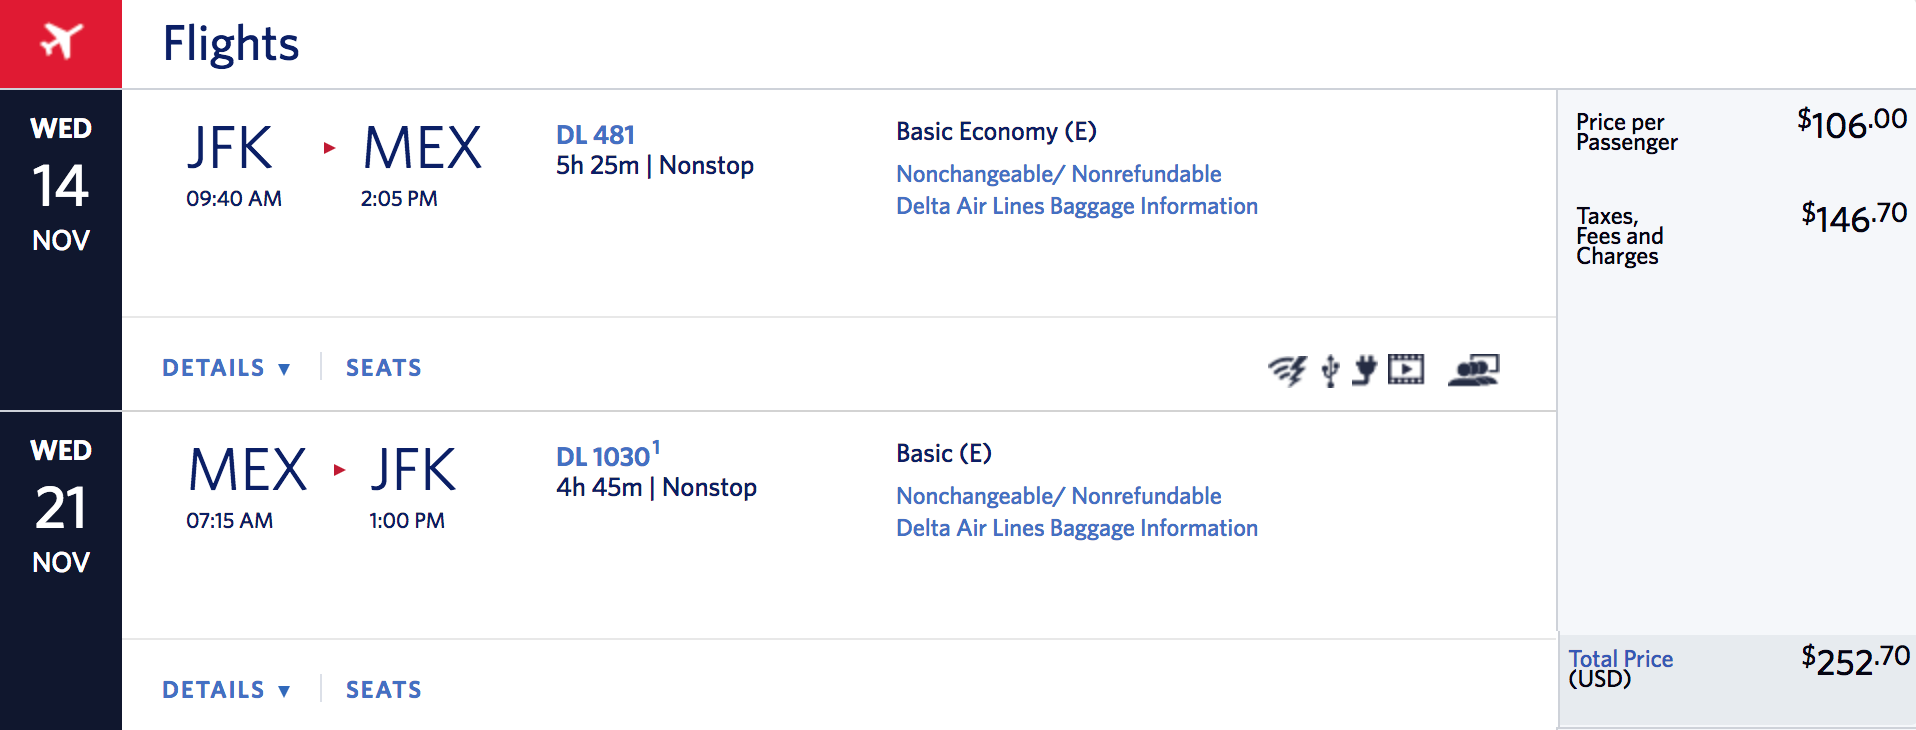Click the Wi-Fi amenity icon

pyautogui.click(x=1288, y=370)
